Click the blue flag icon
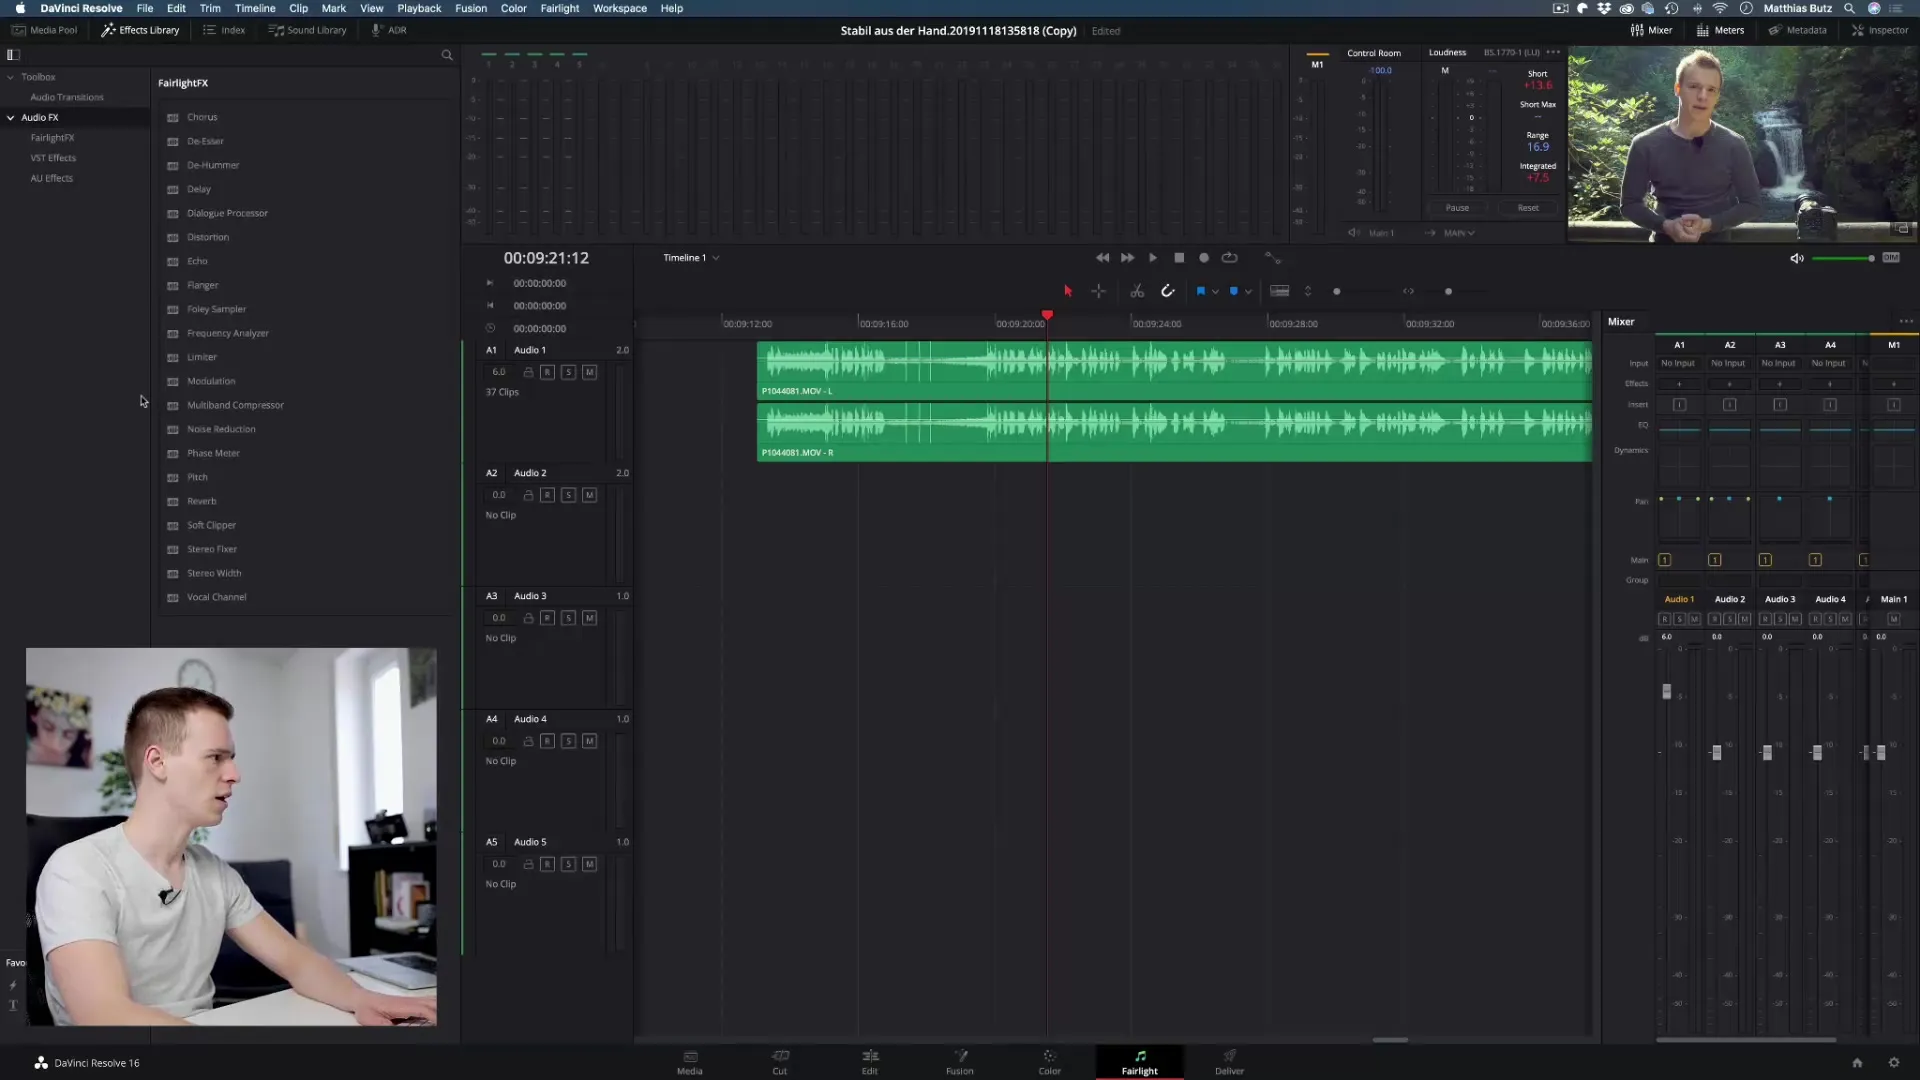This screenshot has width=1920, height=1080. point(1201,291)
